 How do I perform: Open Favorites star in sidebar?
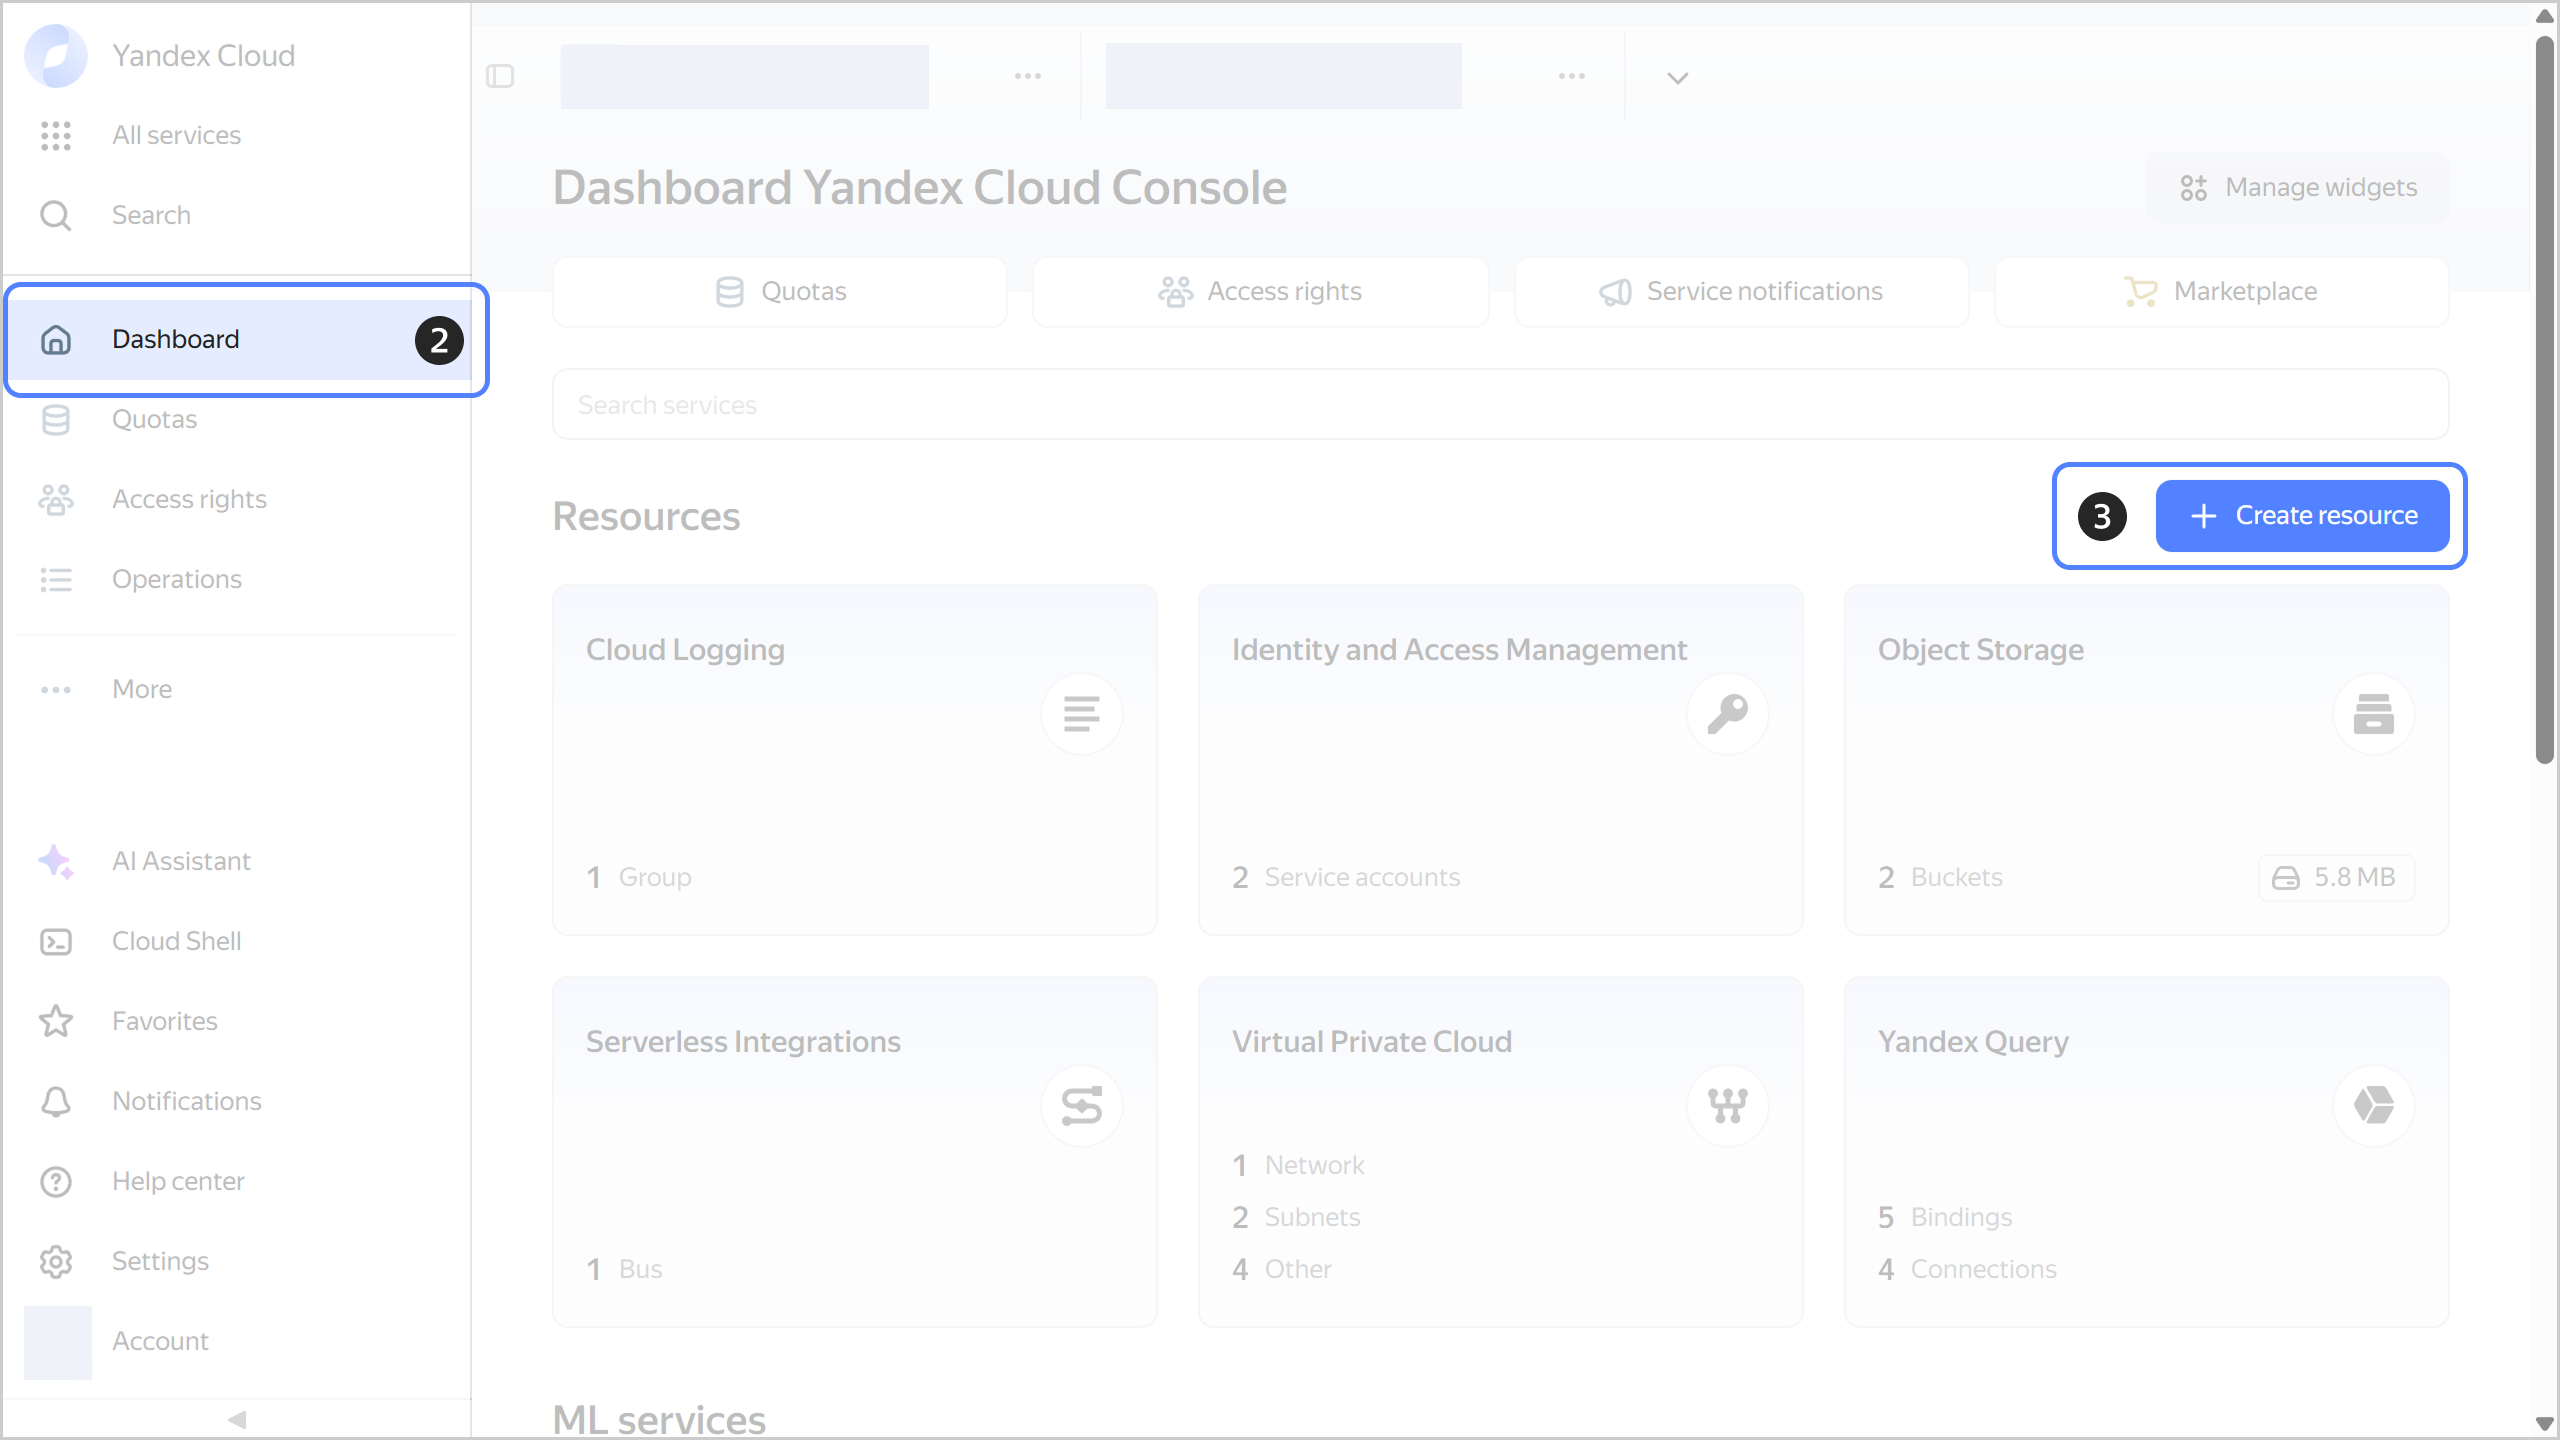point(56,1021)
